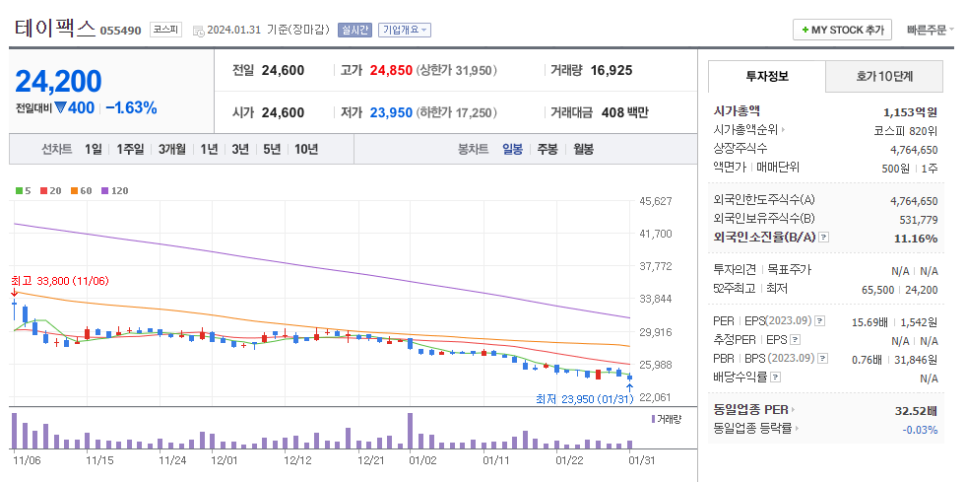Image resolution: width=966 pixels, height=482 pixels.
Task: Click the 외국인보유주식수 value 531,779
Action: (919, 219)
